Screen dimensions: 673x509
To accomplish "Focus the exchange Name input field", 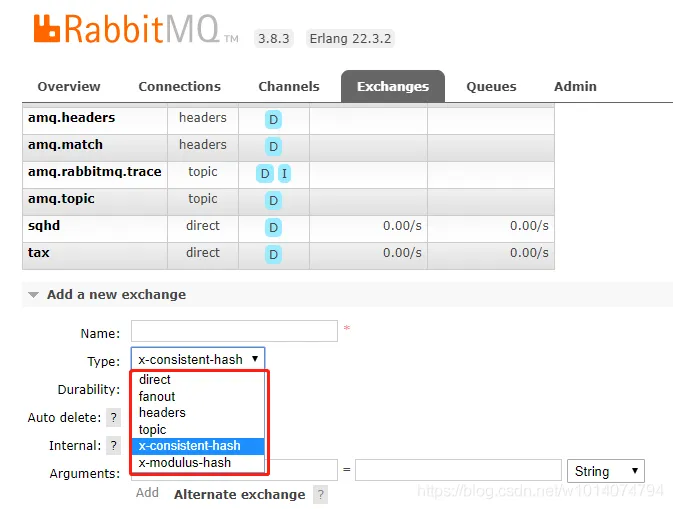I will [x=234, y=331].
